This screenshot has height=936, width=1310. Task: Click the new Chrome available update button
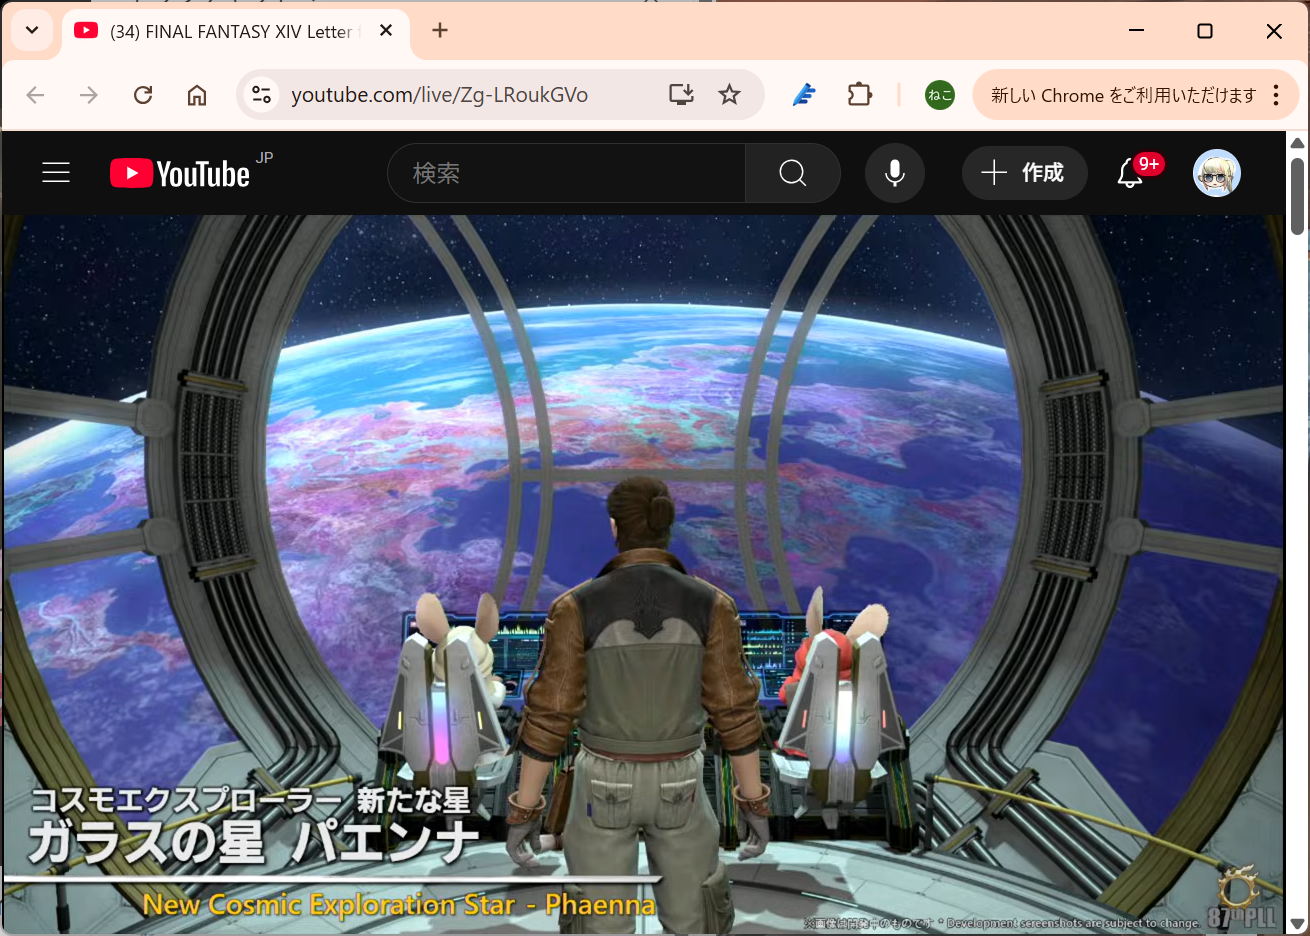point(1123,95)
